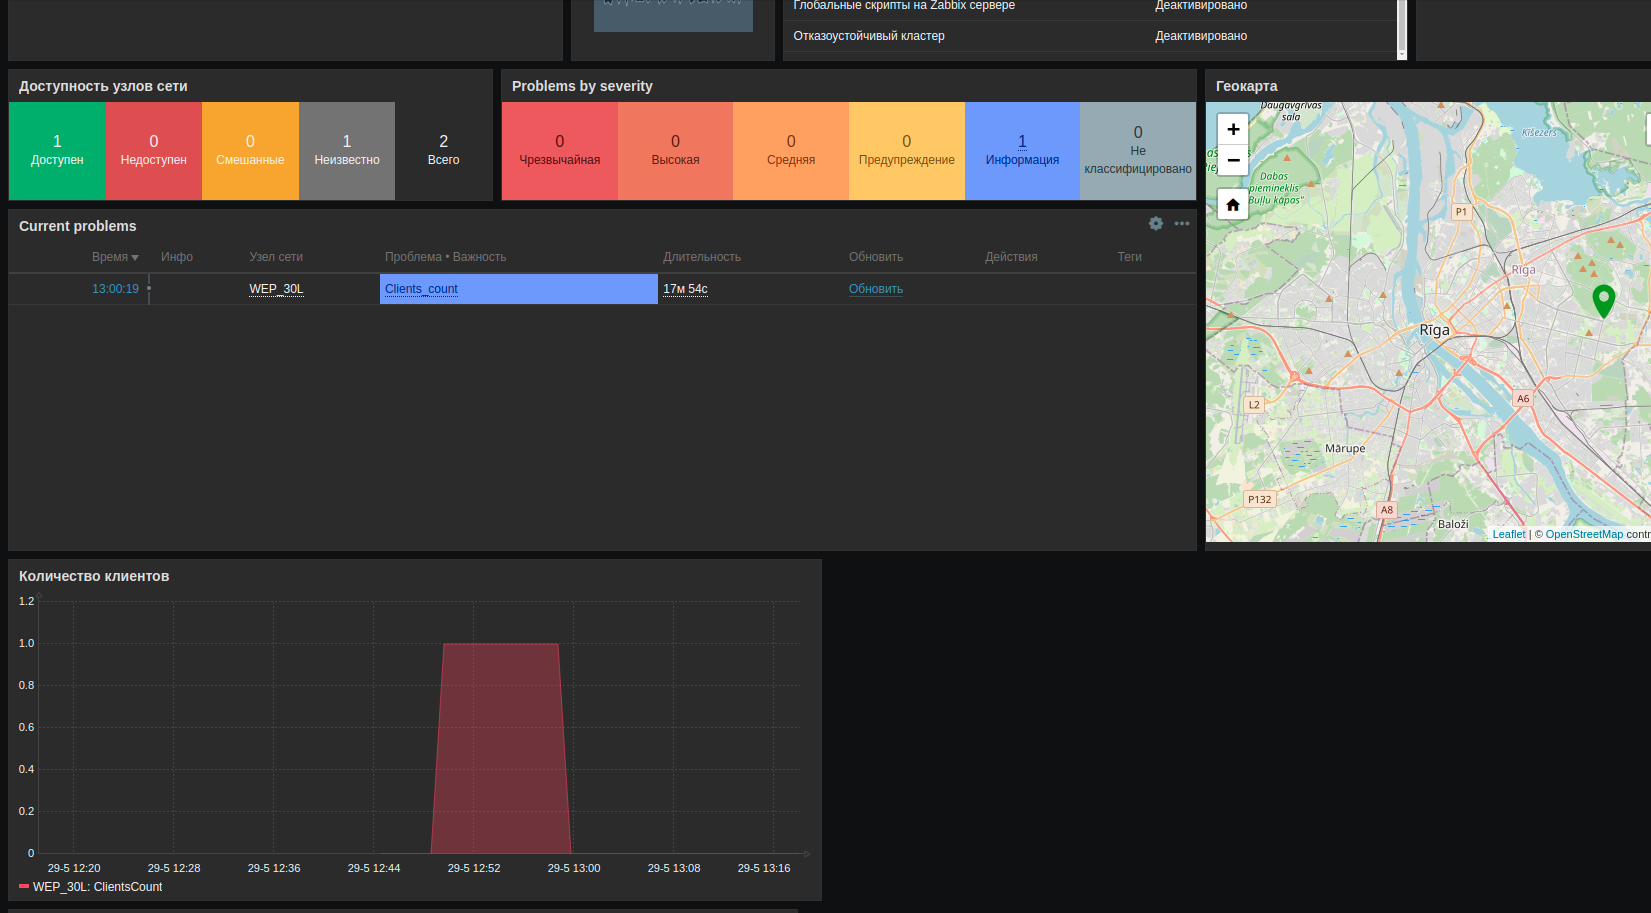Click the 17м 54с duration value
This screenshot has height=913, width=1651.
point(685,289)
